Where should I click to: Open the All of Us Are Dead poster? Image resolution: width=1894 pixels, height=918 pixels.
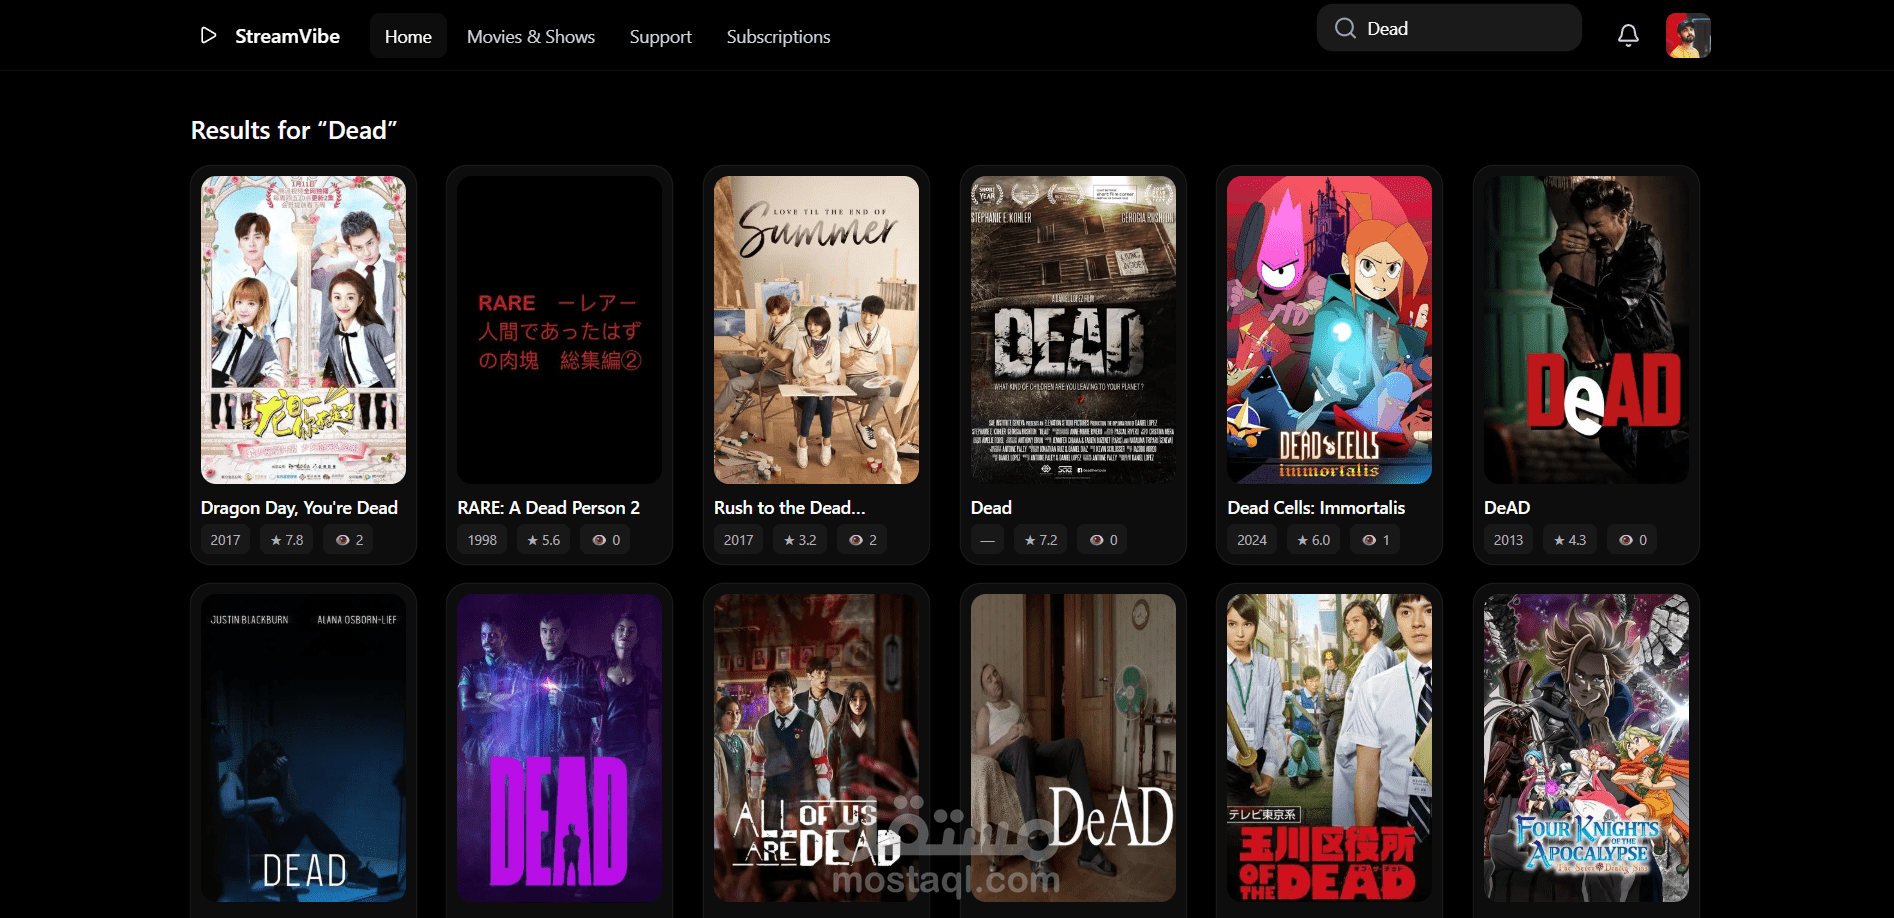pos(816,748)
